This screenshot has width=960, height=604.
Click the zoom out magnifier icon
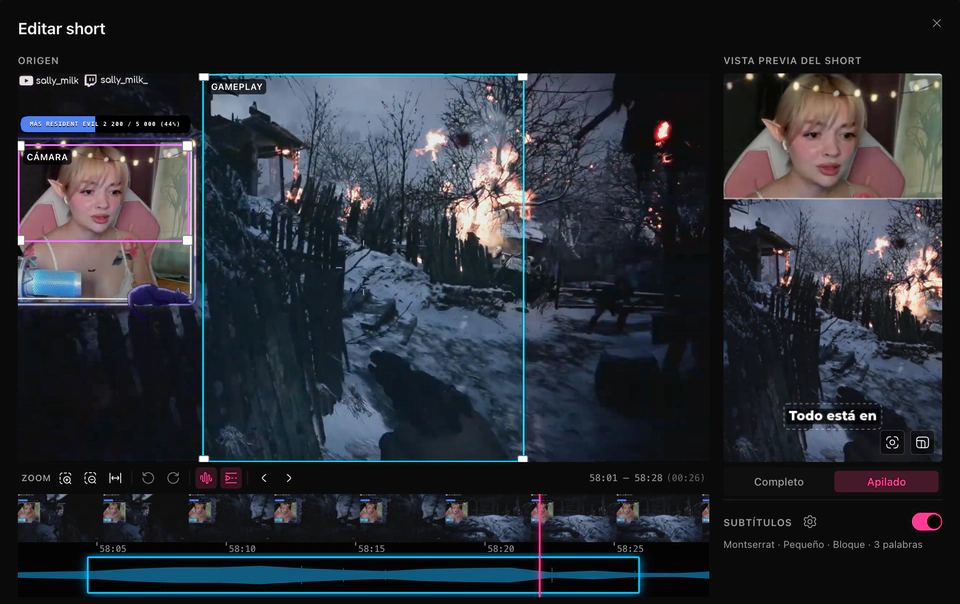[90, 479]
